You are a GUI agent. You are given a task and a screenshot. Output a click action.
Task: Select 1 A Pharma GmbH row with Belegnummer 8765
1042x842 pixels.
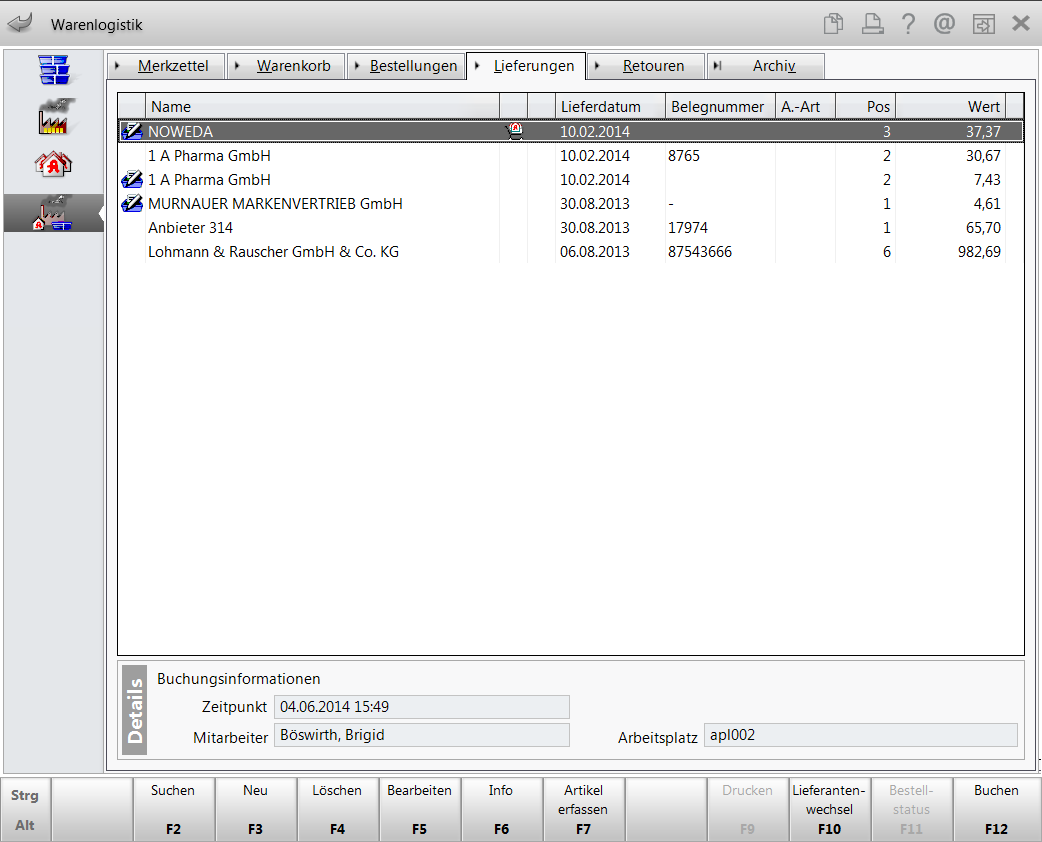coord(571,156)
